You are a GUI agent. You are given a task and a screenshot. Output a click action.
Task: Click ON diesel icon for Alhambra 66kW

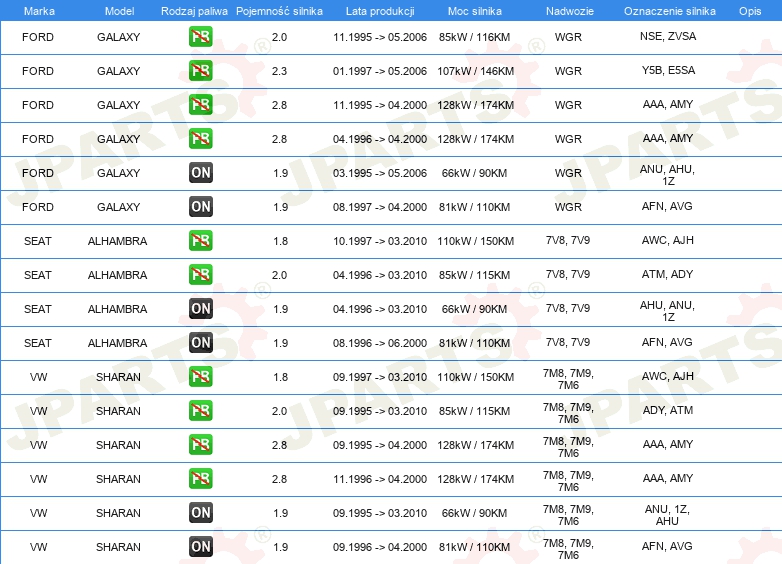(x=200, y=309)
